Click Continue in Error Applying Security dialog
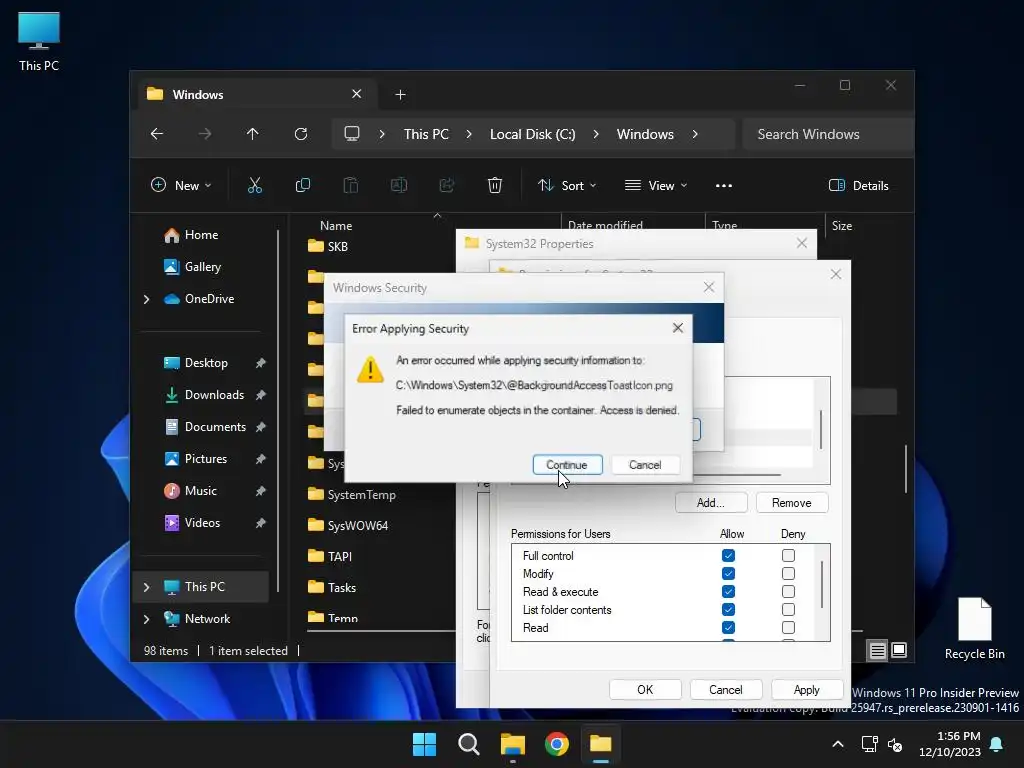1024x768 pixels. click(x=567, y=464)
